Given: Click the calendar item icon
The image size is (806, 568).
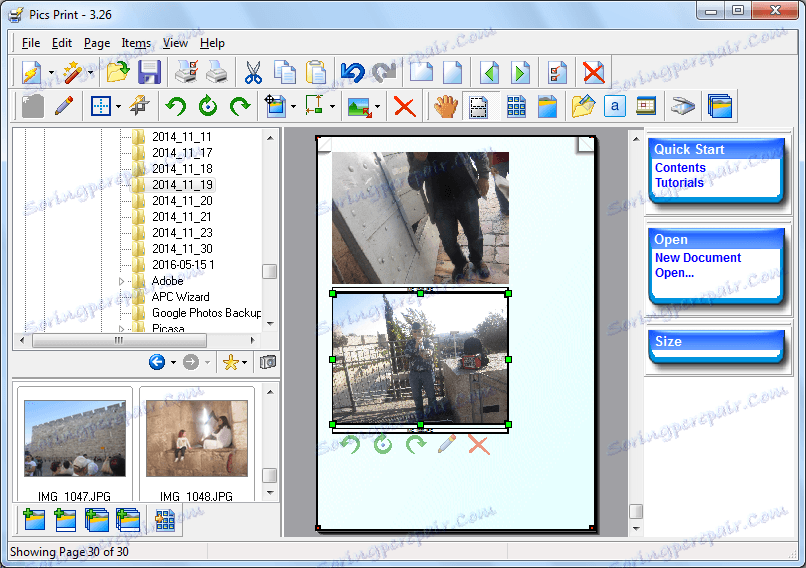Looking at the screenshot, I should click(x=646, y=106).
